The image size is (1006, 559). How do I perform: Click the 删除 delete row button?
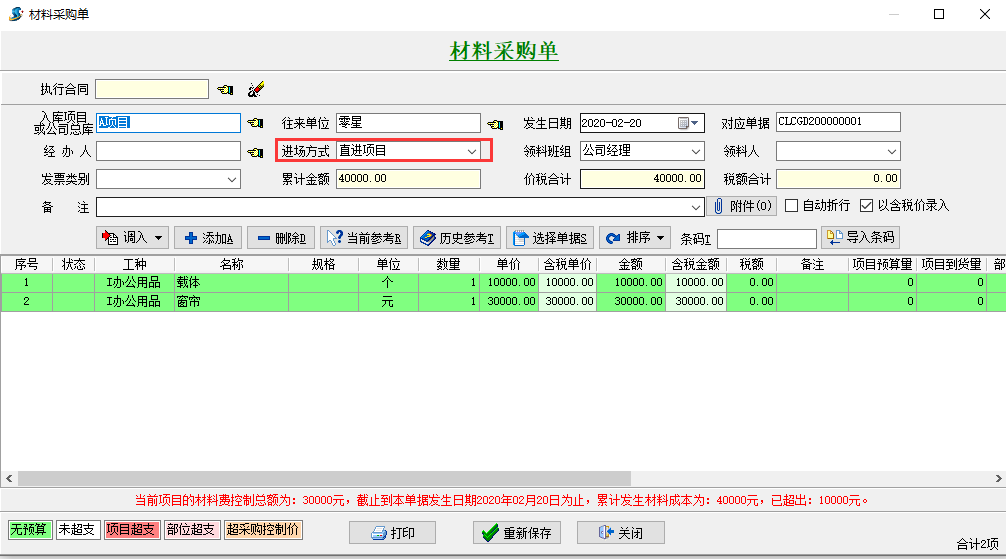tap(280, 238)
